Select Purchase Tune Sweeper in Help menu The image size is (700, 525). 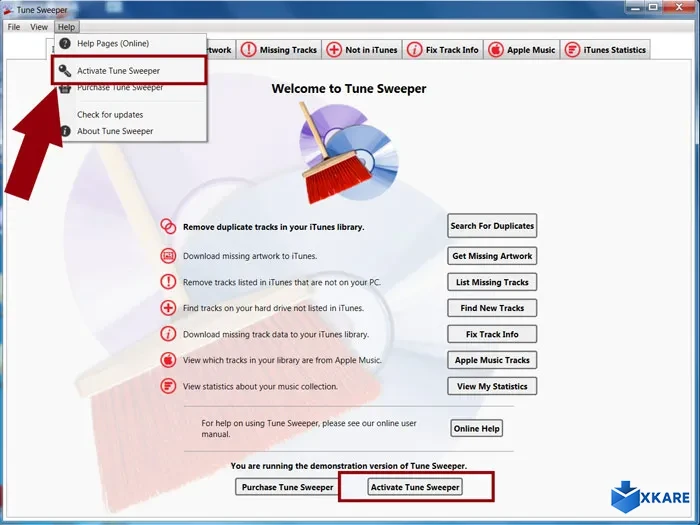[129, 88]
